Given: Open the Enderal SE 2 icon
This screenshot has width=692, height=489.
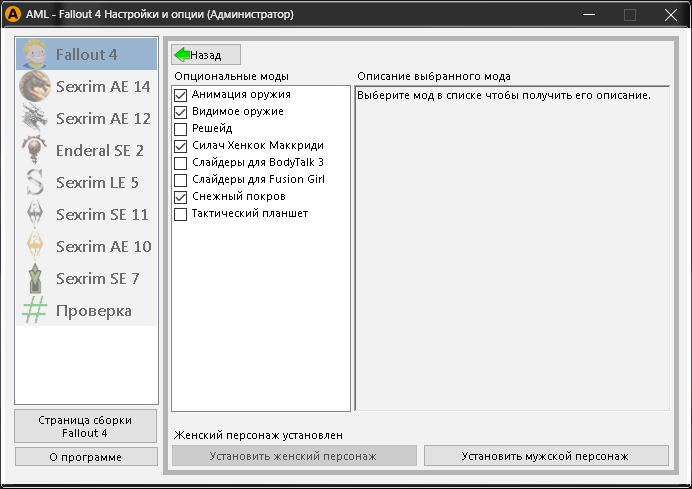Looking at the screenshot, I should [x=35, y=151].
